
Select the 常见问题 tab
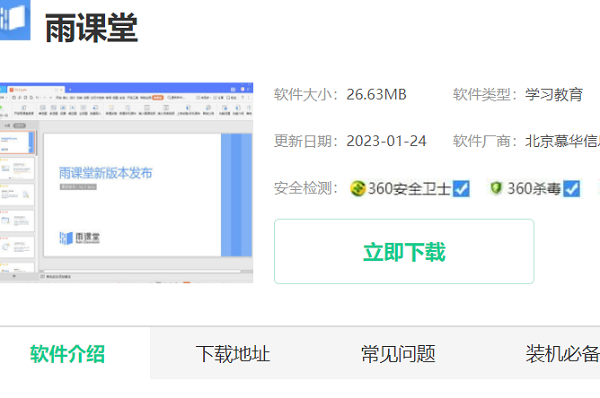[x=398, y=353]
